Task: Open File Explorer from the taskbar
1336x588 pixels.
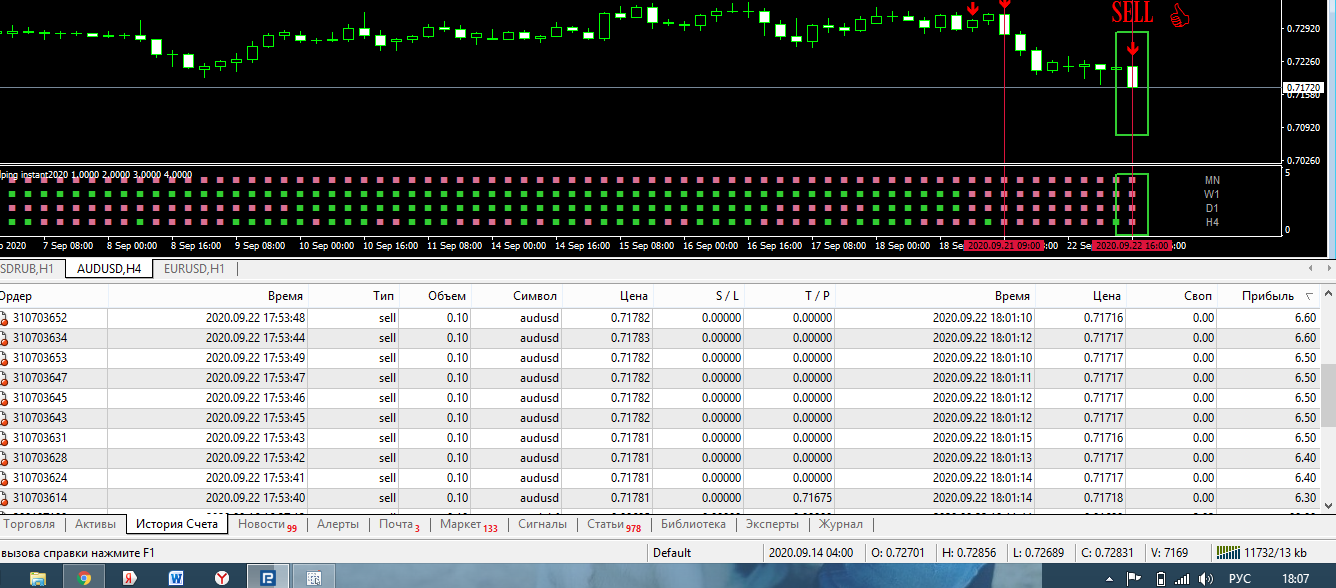Action: click(x=38, y=577)
